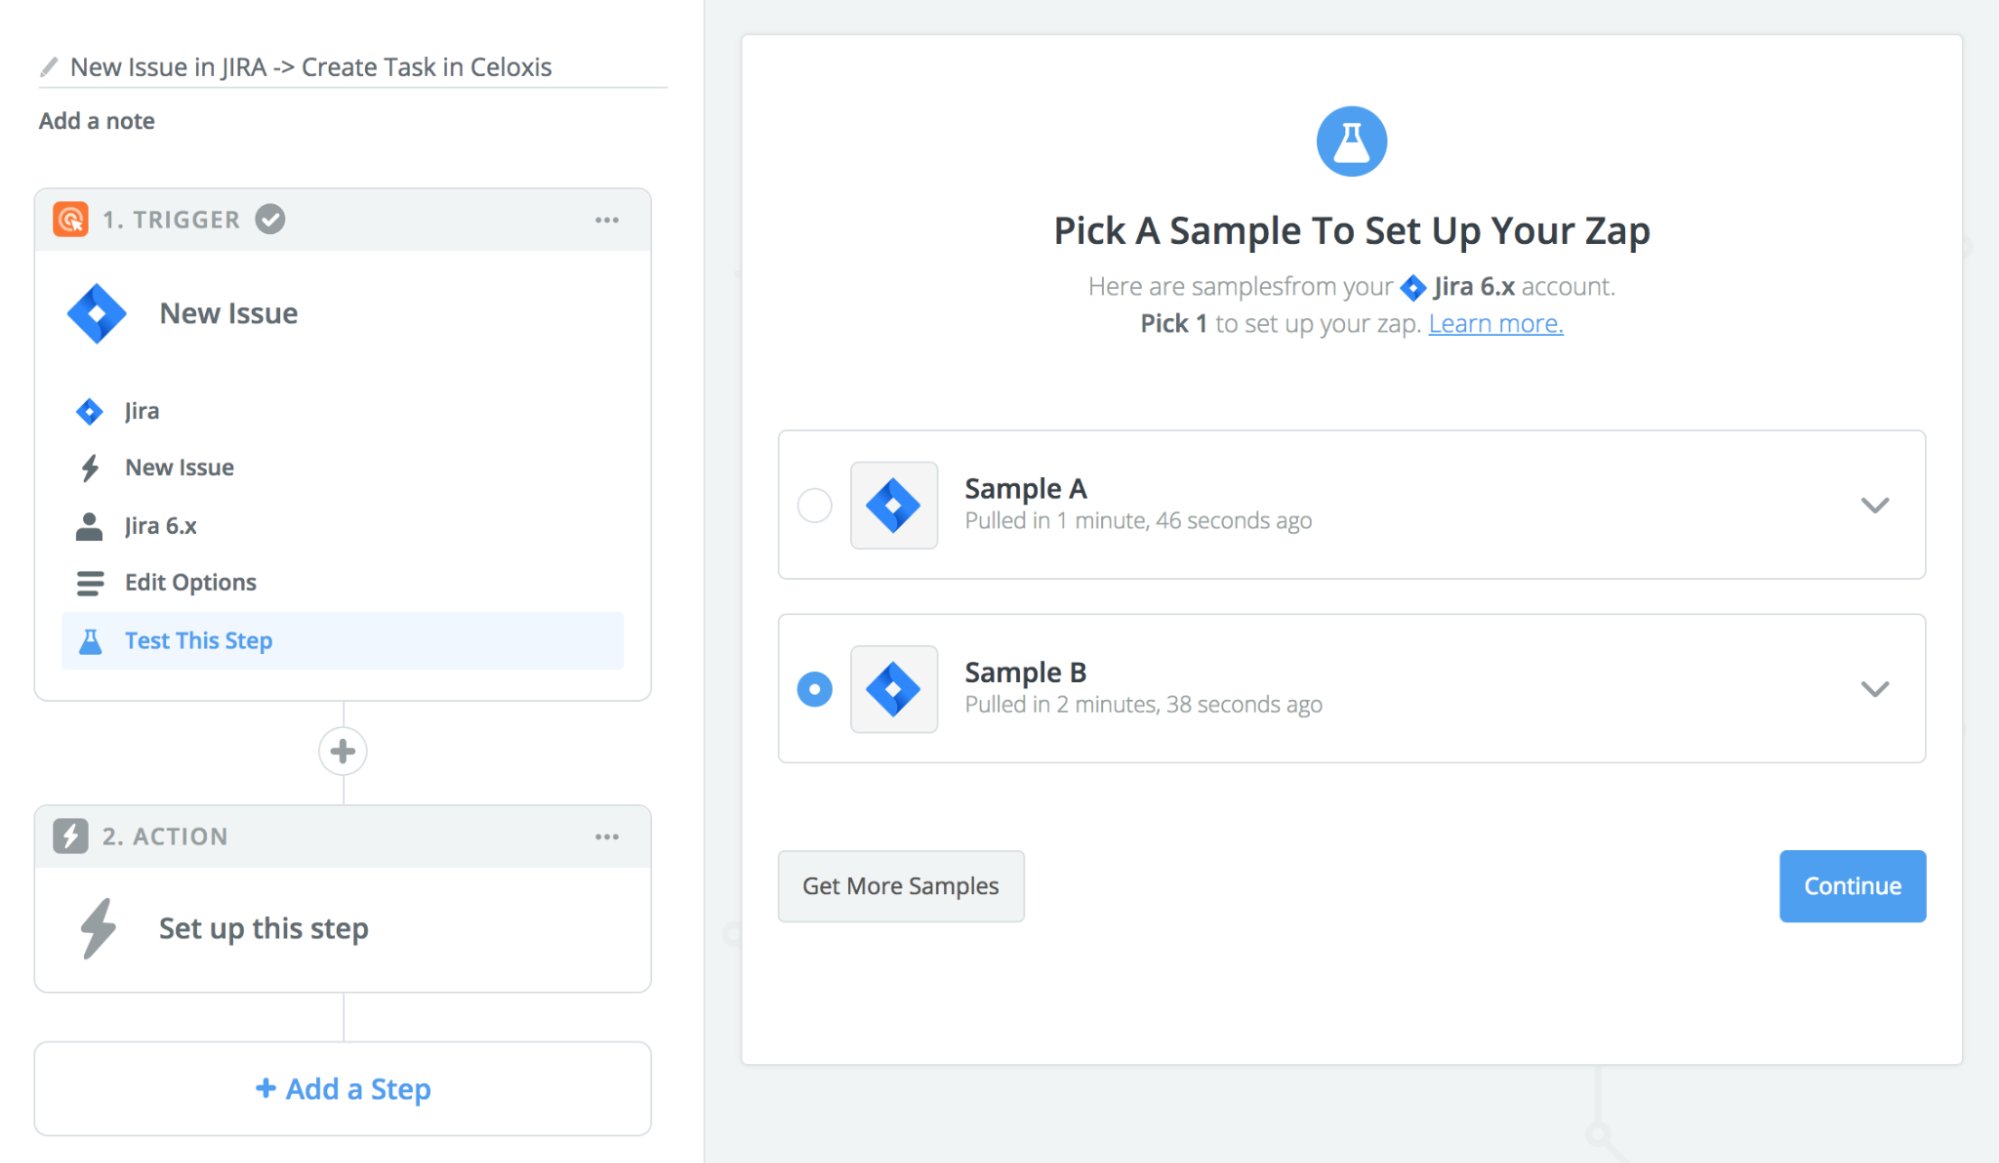The image size is (1999, 1163).
Task: Click the plus icon between trigger and action
Action: point(342,750)
